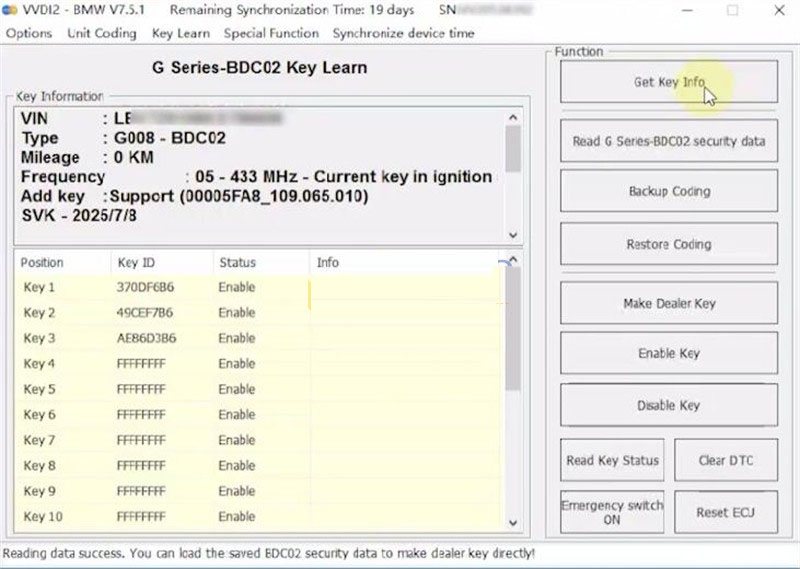Click the Reset ECU button
The height and width of the screenshot is (569, 800).
click(x=726, y=512)
